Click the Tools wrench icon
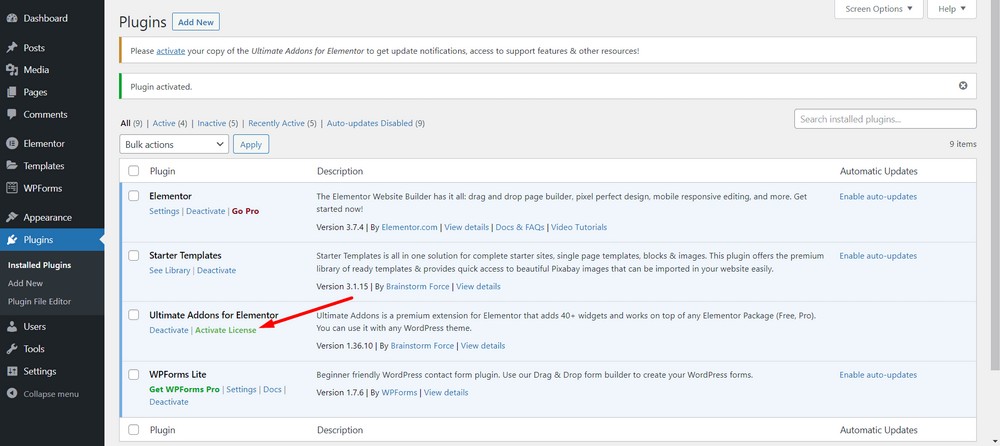Image resolution: width=1000 pixels, height=446 pixels. [x=11, y=349]
